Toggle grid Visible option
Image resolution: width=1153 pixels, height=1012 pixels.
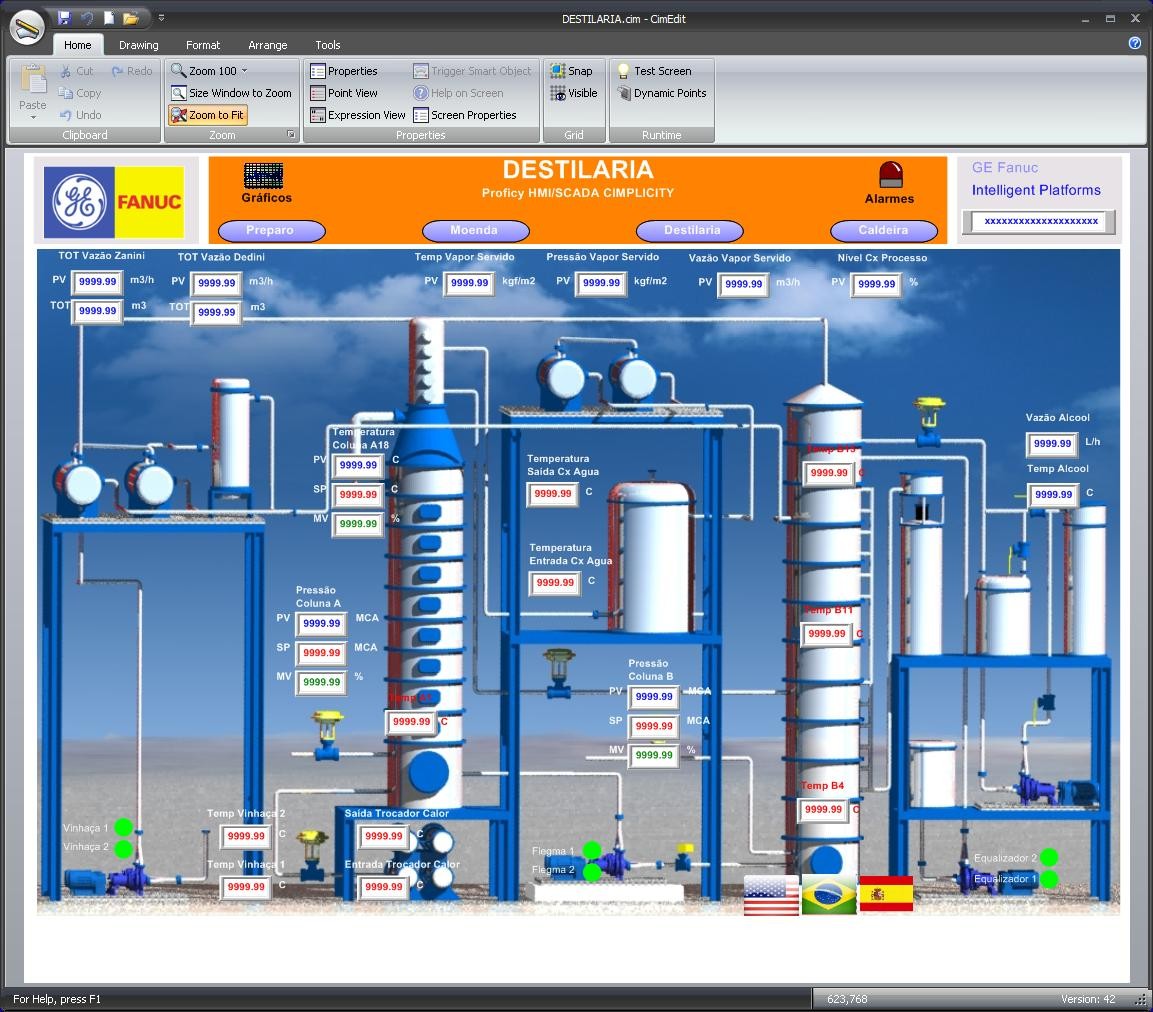[574, 93]
